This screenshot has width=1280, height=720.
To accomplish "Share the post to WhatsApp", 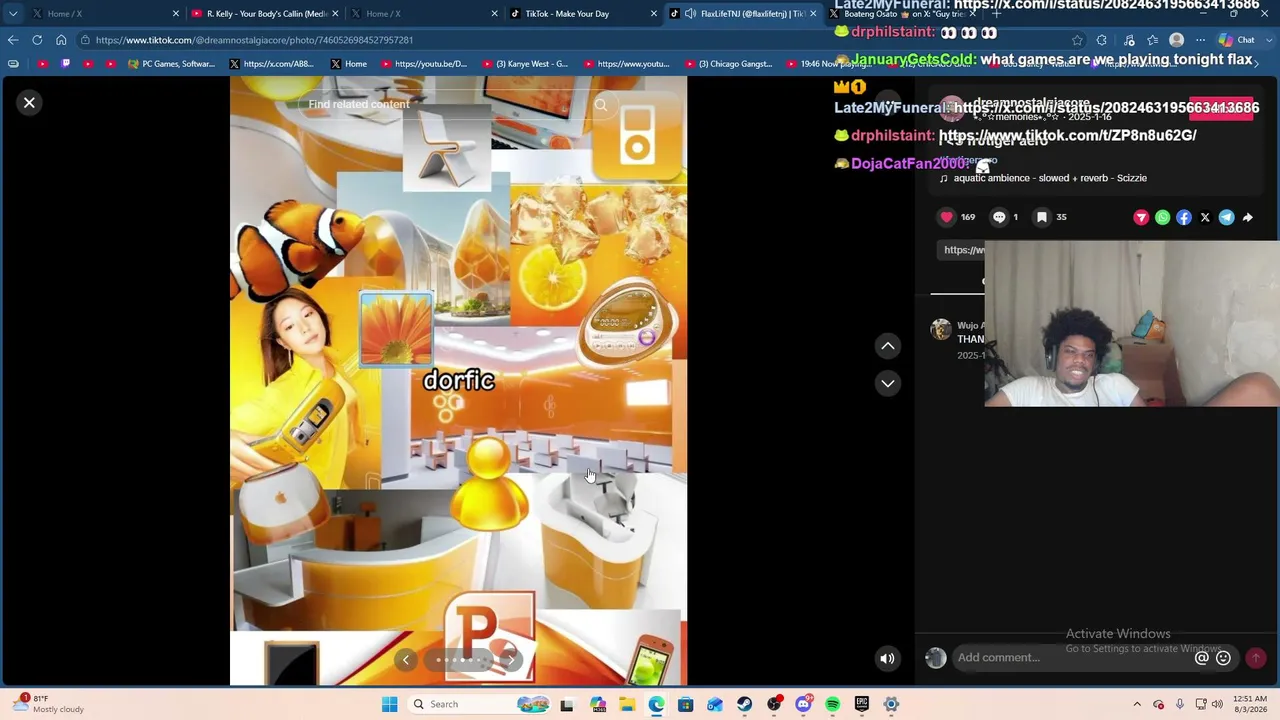I will (x=1162, y=217).
